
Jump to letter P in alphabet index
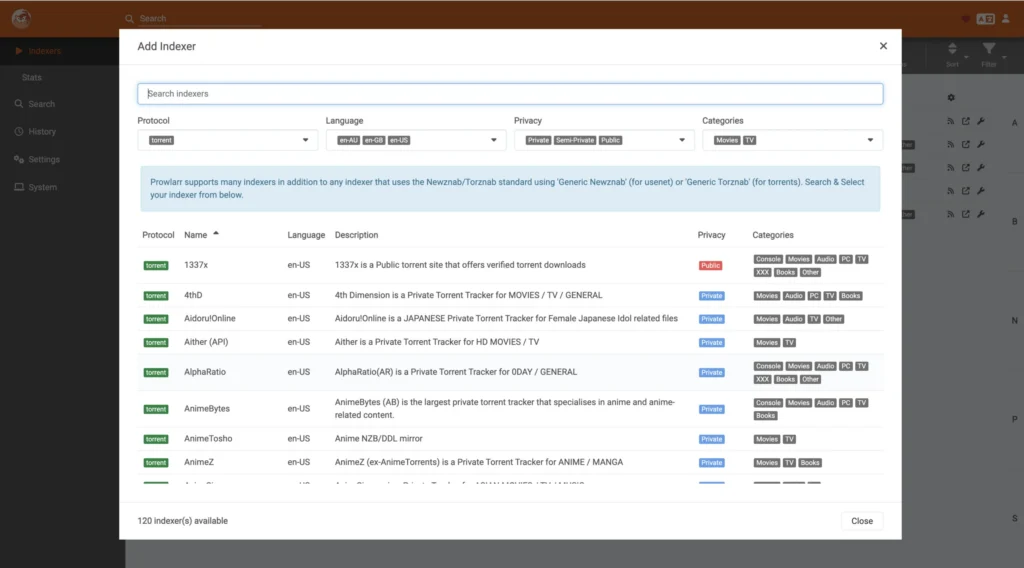1014,419
